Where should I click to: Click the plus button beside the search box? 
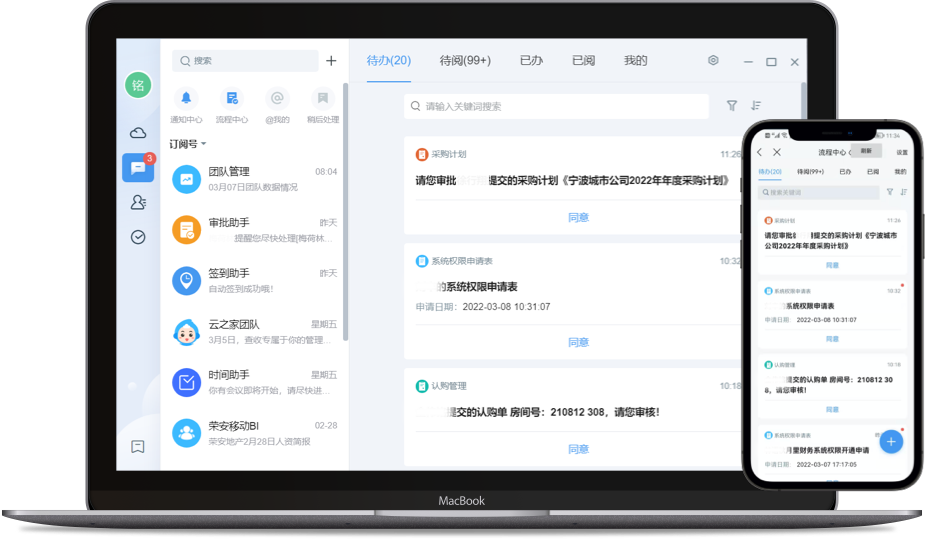pyautogui.click(x=332, y=61)
